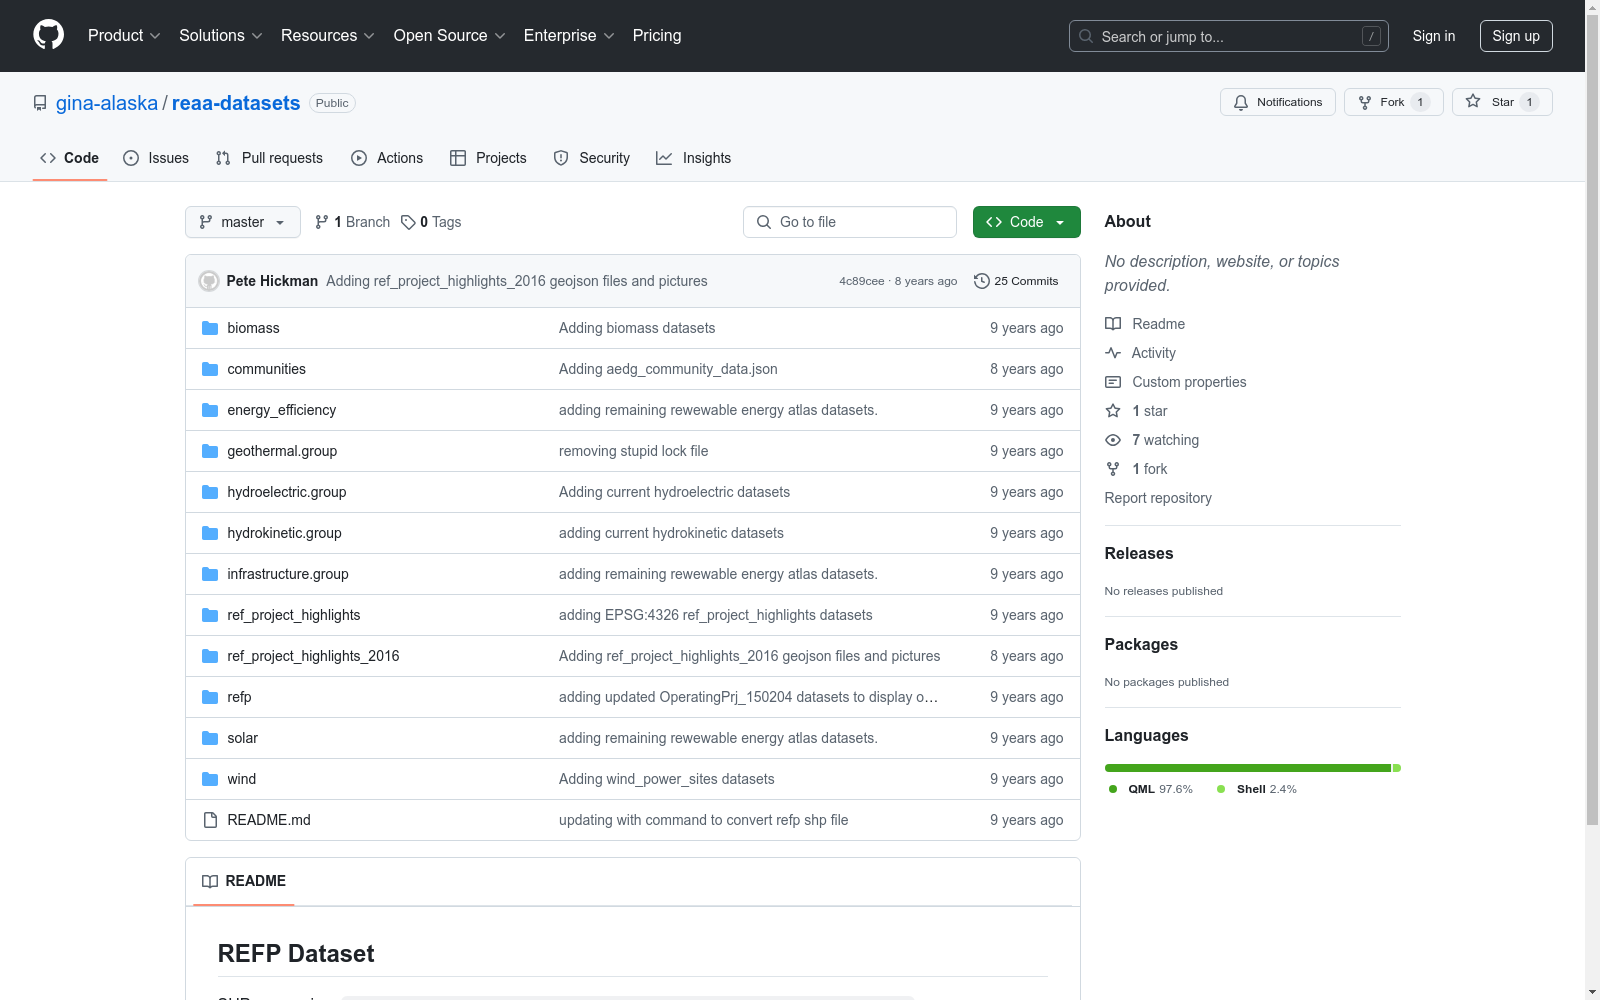Open commit 'Adding wind_power_sites datasets'
This screenshot has width=1600, height=1000.
(667, 779)
